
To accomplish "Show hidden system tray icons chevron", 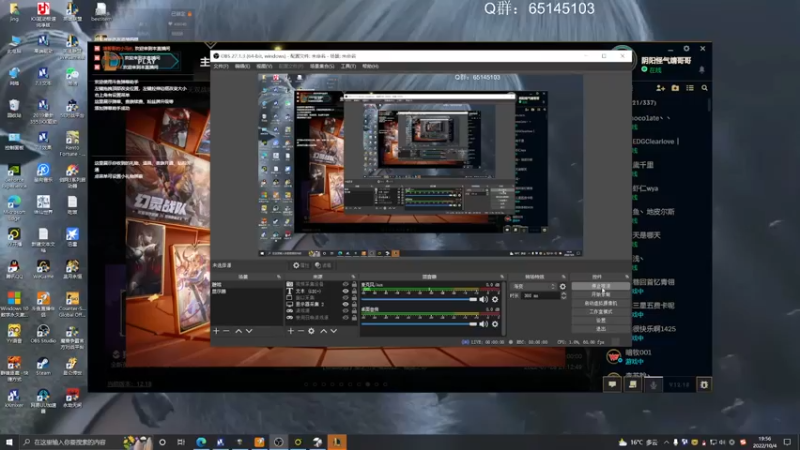I will pos(666,442).
